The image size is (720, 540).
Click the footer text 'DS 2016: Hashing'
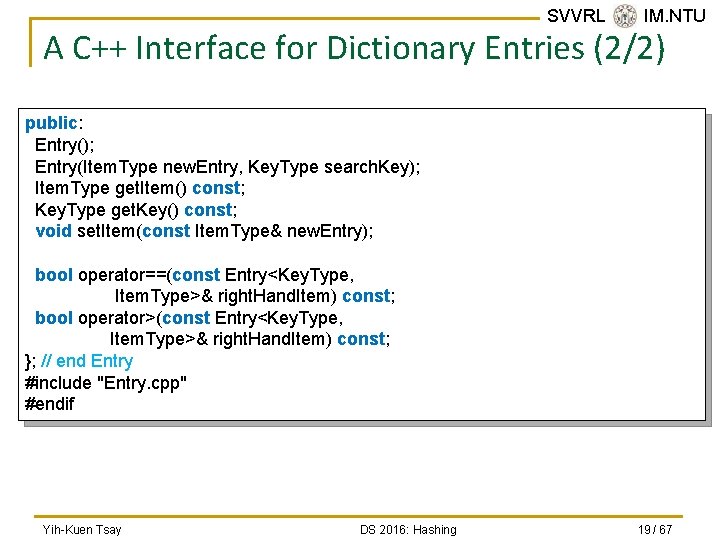(x=408, y=529)
